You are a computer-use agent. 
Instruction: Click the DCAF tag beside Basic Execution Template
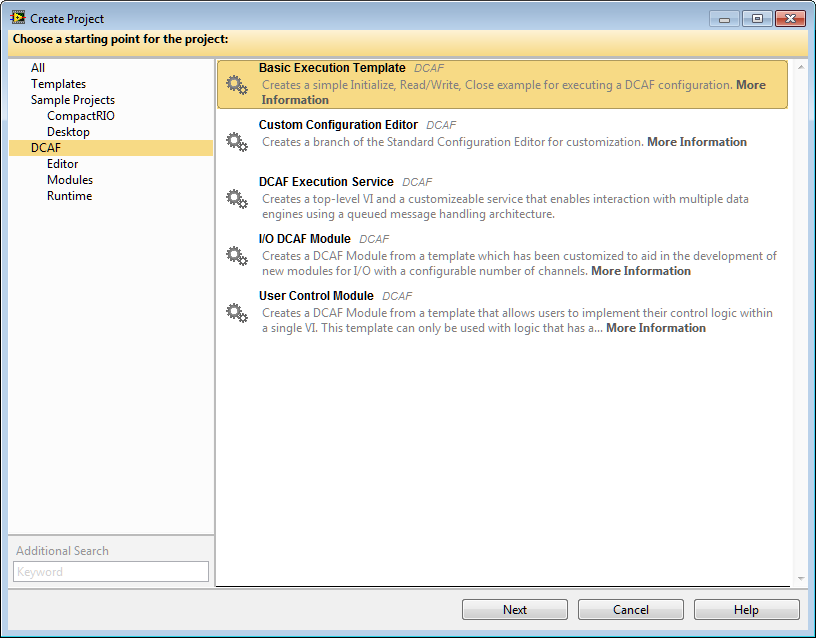tap(429, 68)
